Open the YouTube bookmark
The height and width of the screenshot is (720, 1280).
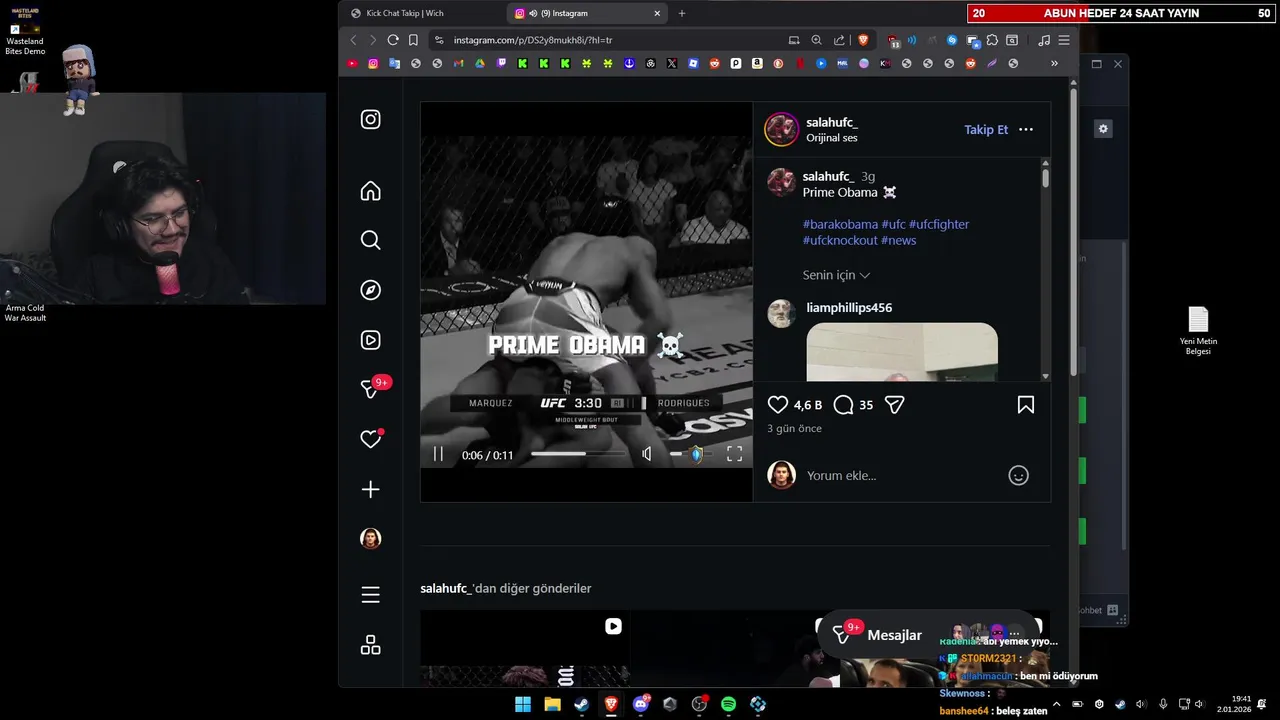[x=352, y=63]
